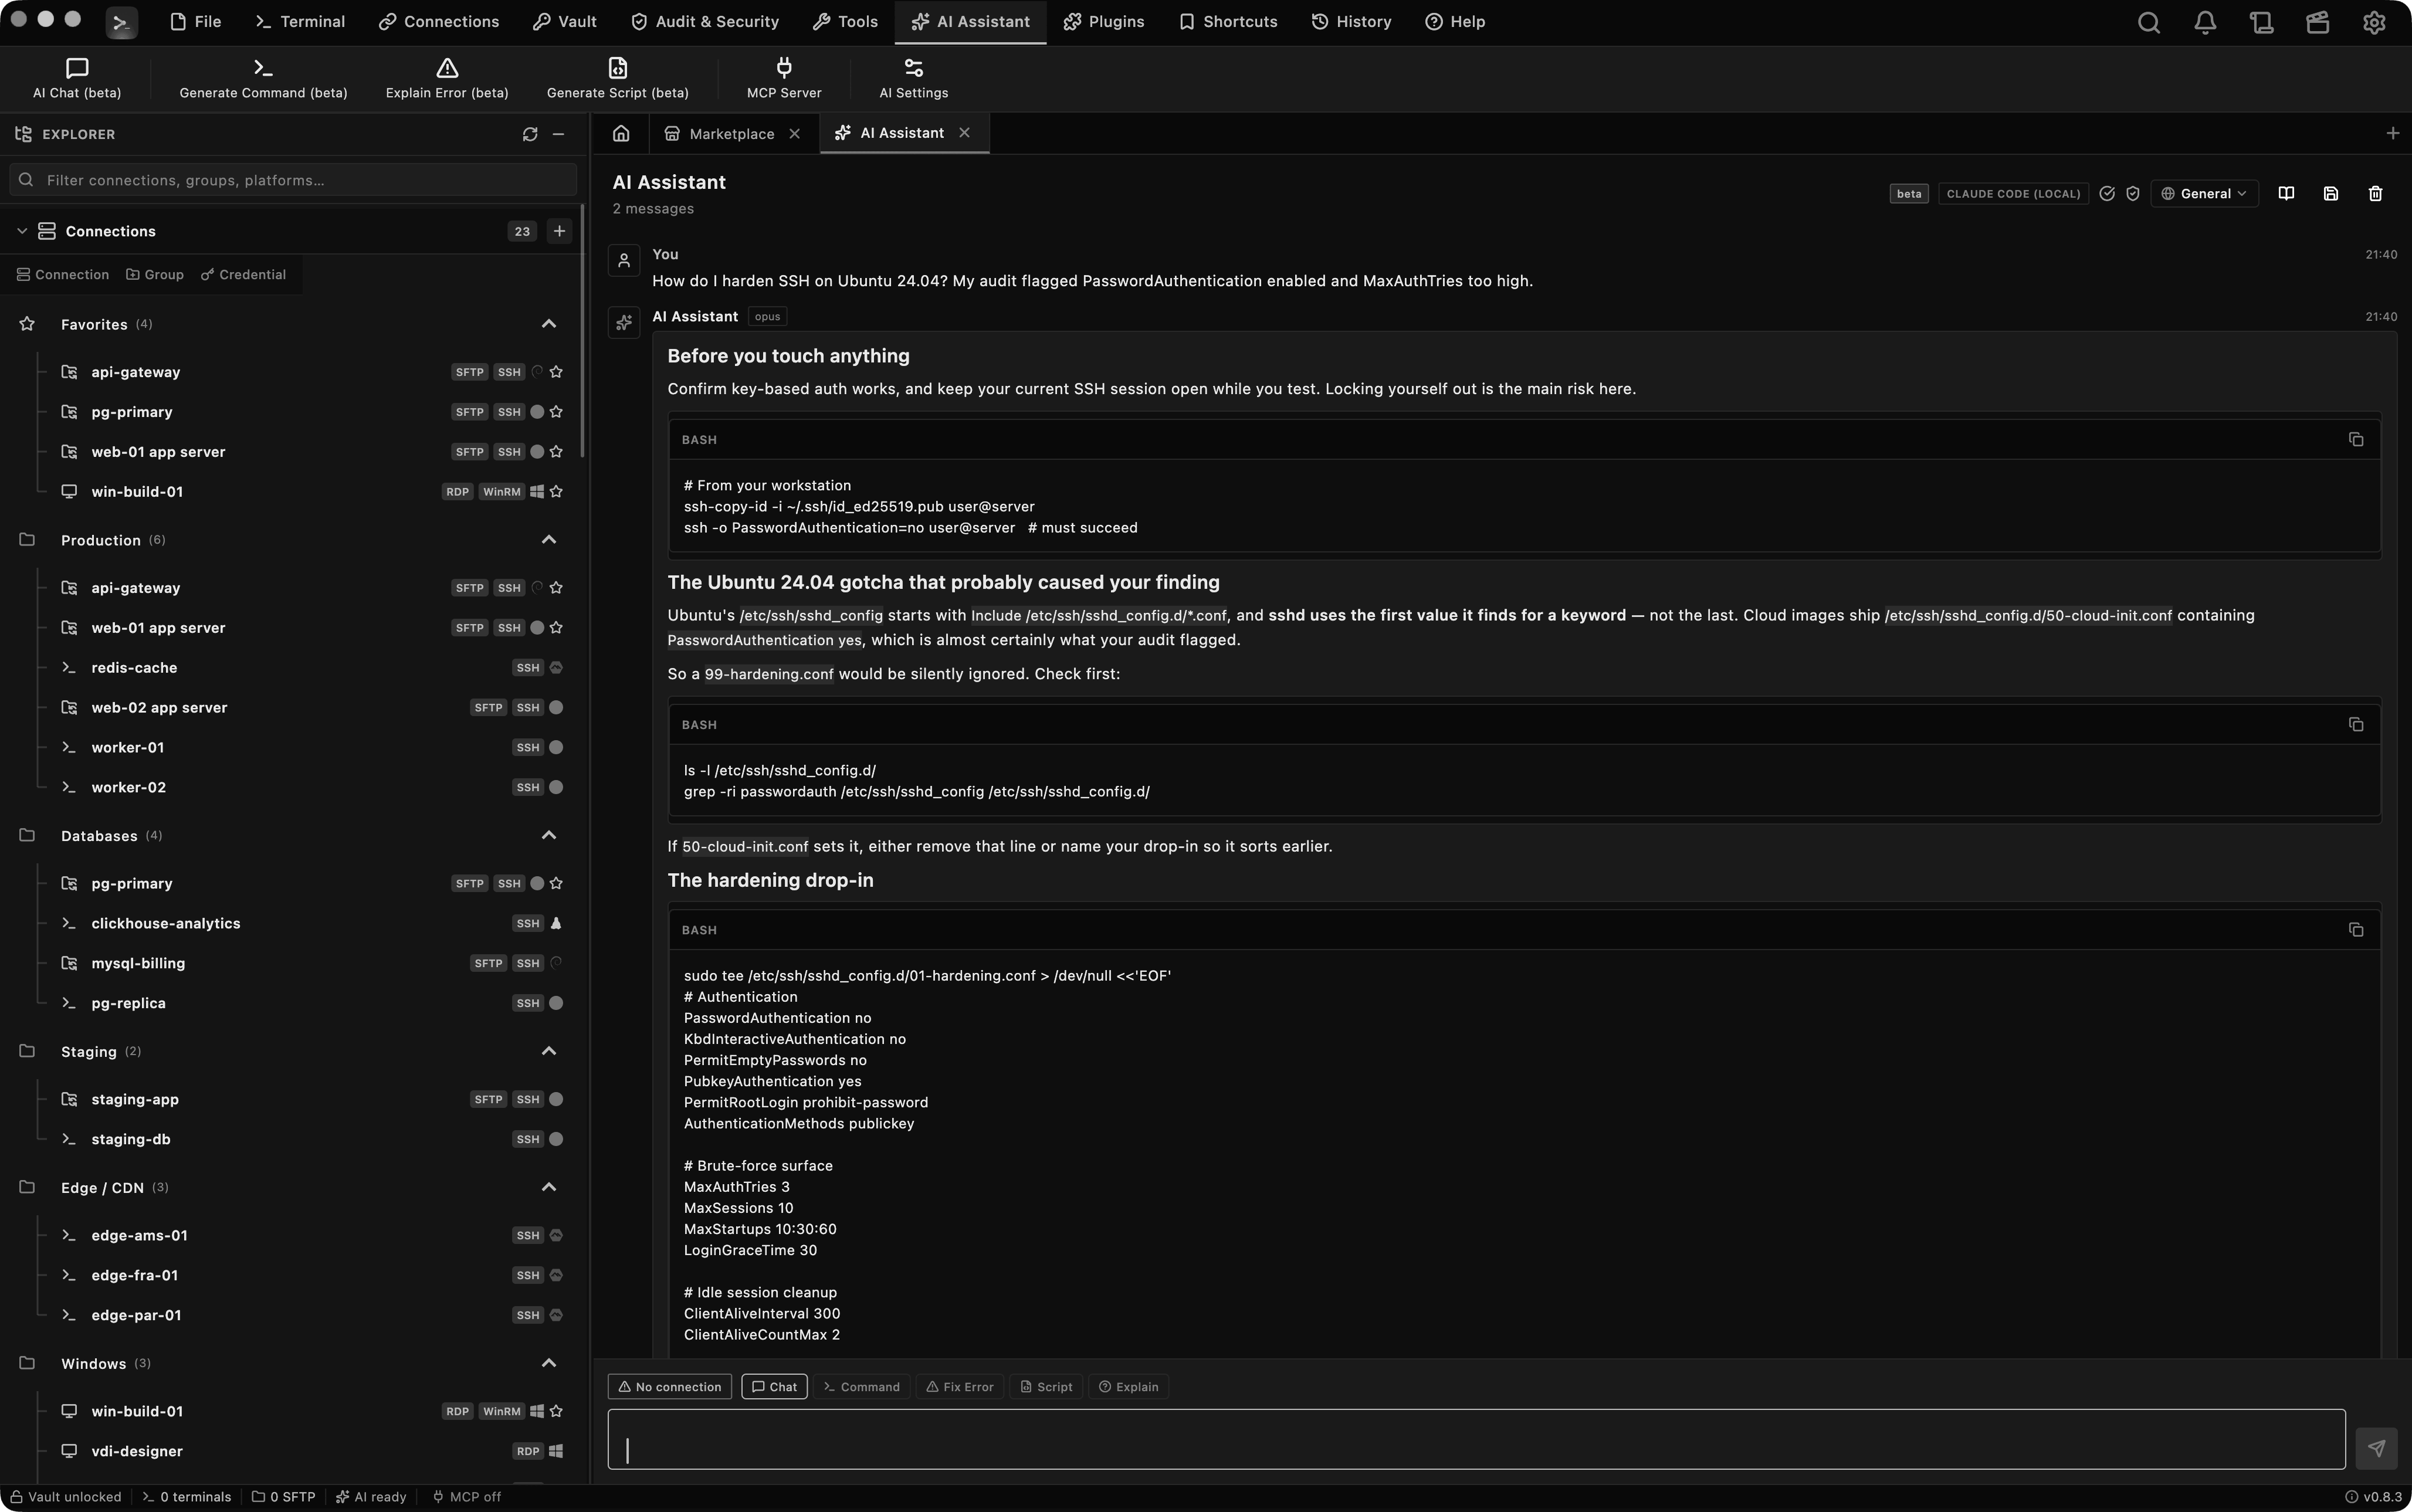Refresh the Explorer panel
Screen dimensions: 2412x1512
coord(530,134)
